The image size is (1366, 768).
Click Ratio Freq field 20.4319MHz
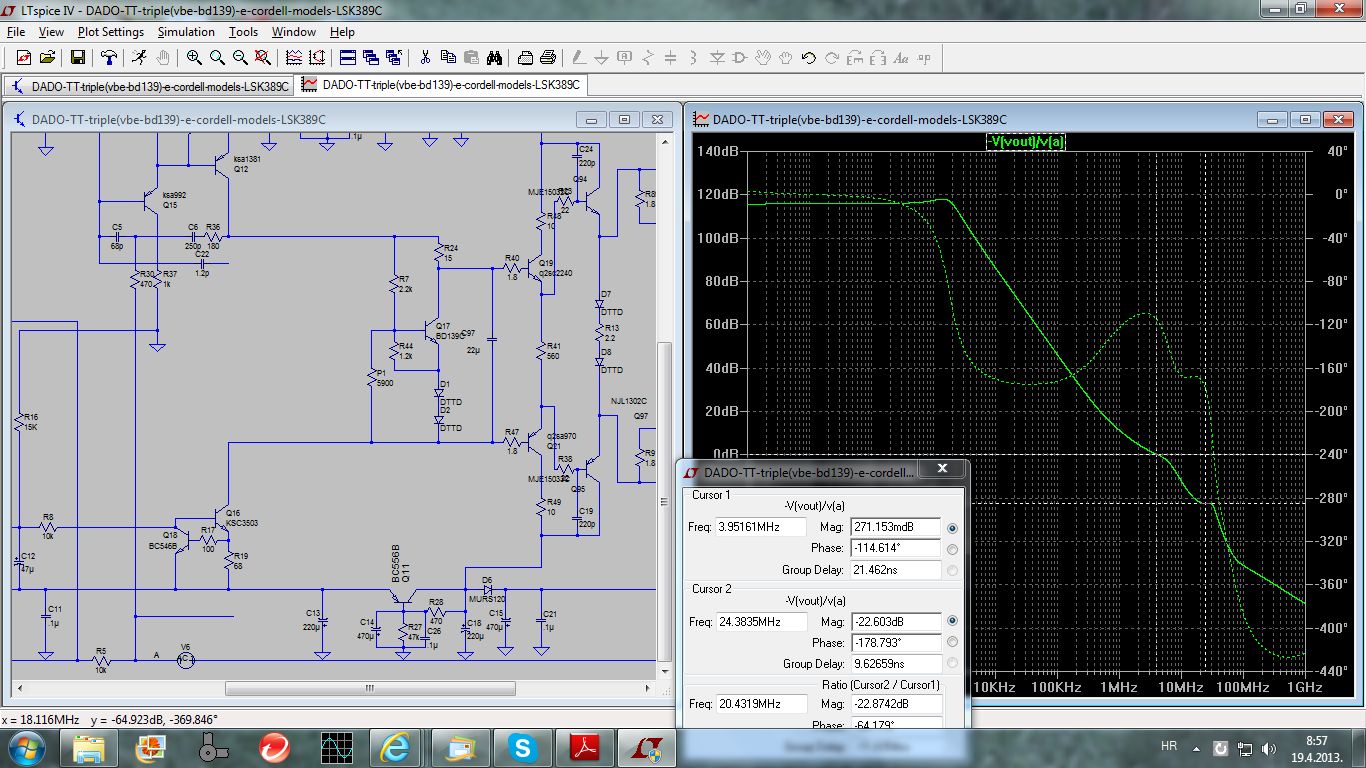(x=761, y=704)
